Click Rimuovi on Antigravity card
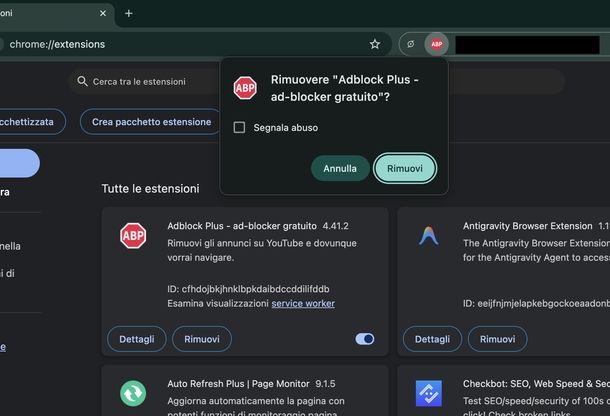The image size is (610, 416). pos(498,339)
